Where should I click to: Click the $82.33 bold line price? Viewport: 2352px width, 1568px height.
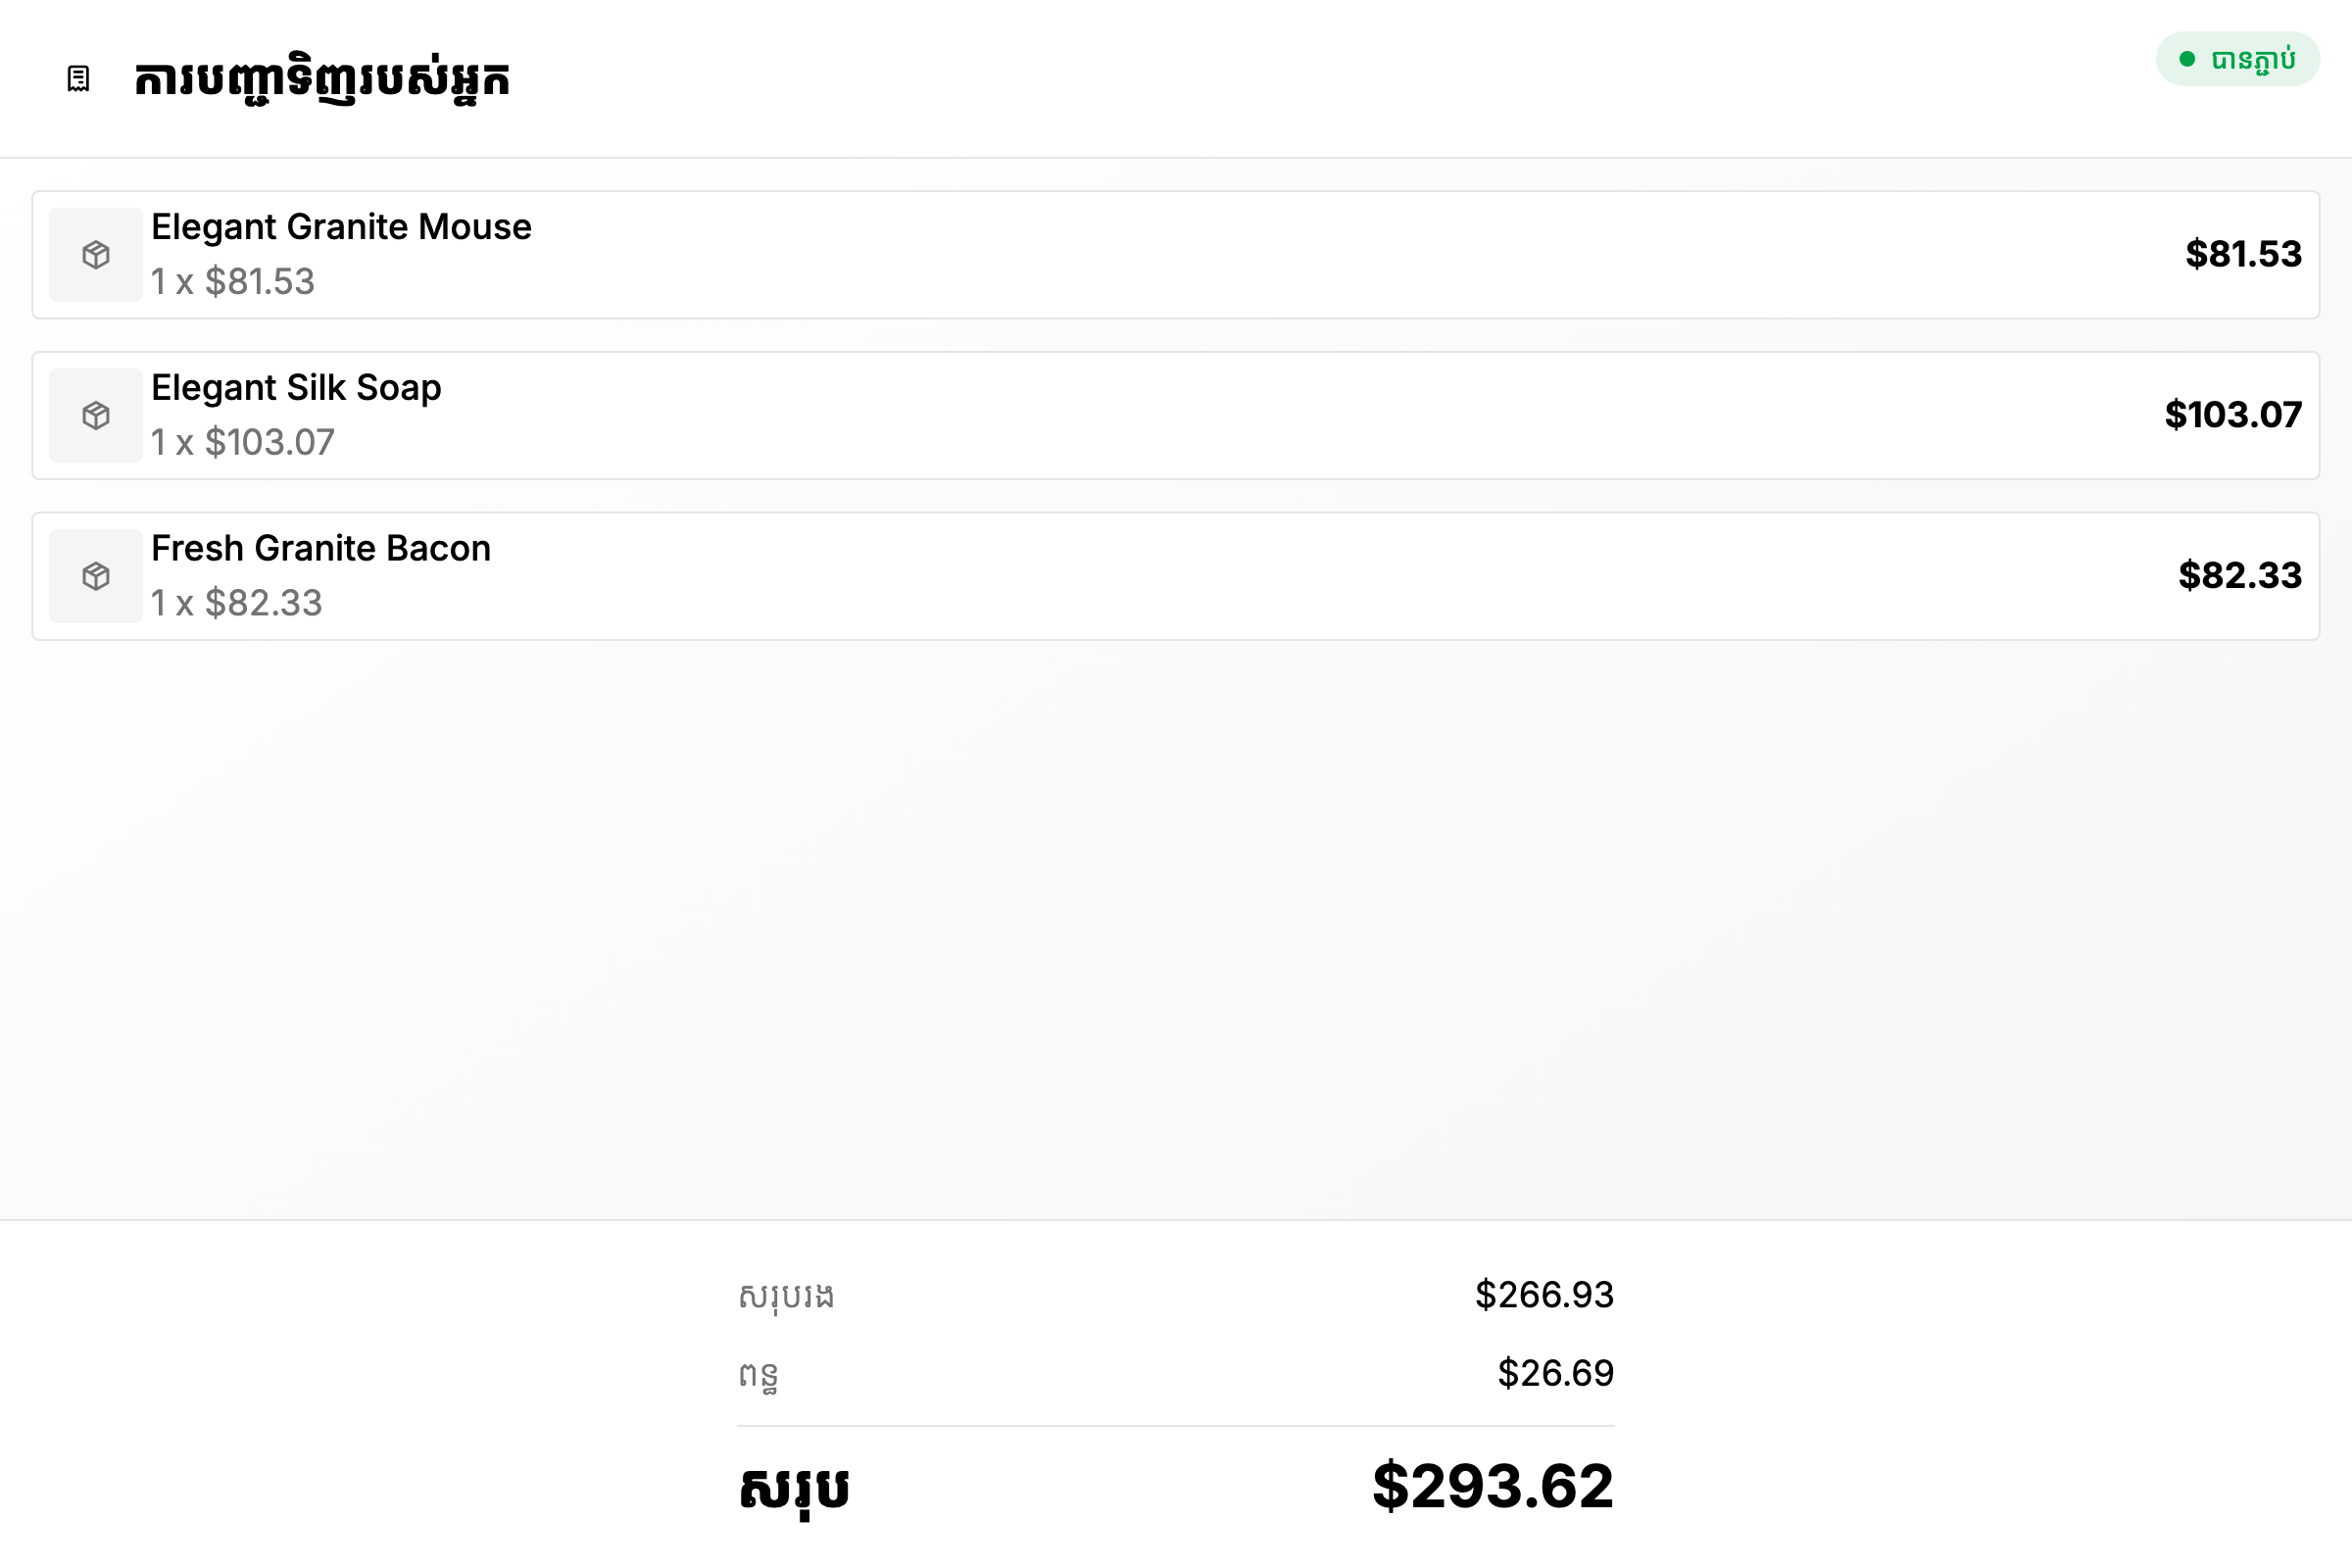[x=2241, y=576]
